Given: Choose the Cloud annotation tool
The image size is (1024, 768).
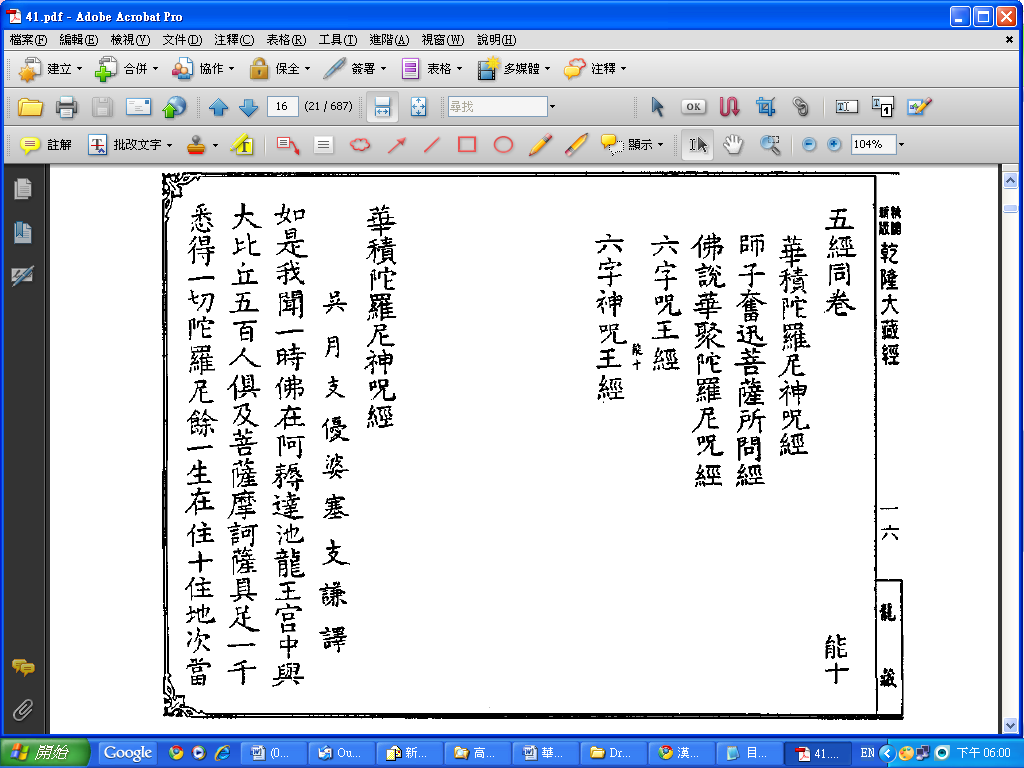Looking at the screenshot, I should click(x=359, y=145).
